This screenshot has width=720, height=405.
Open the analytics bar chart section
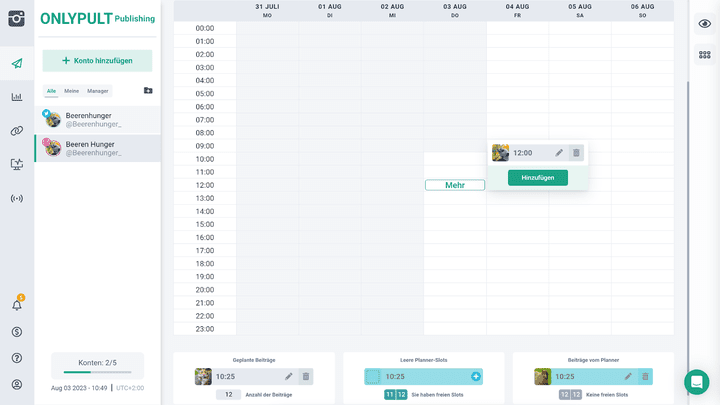click(17, 97)
